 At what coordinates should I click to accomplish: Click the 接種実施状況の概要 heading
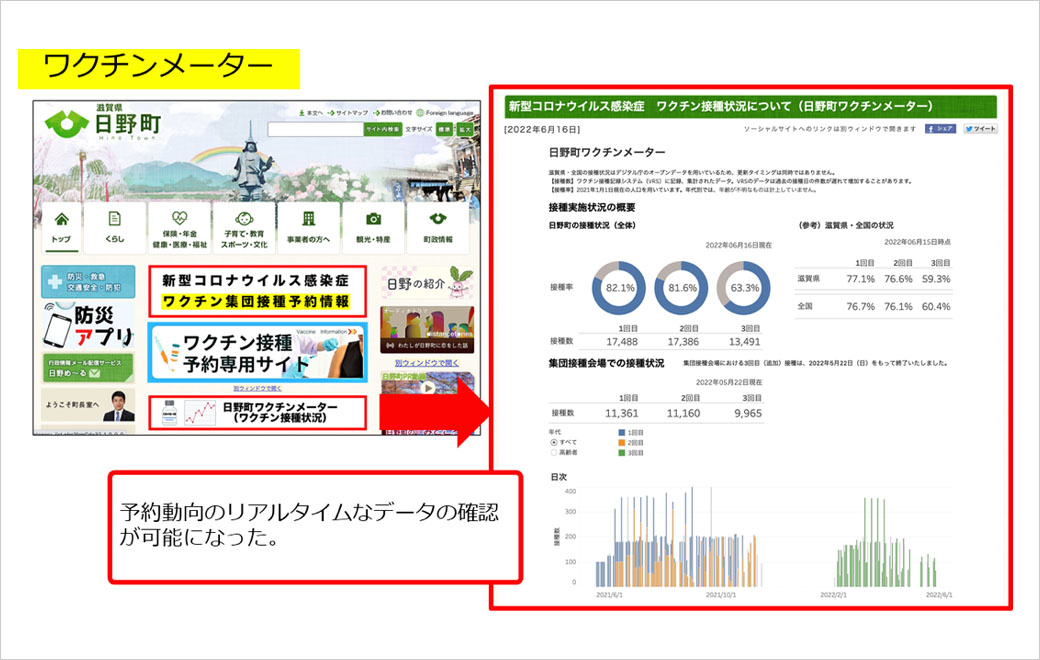592,208
